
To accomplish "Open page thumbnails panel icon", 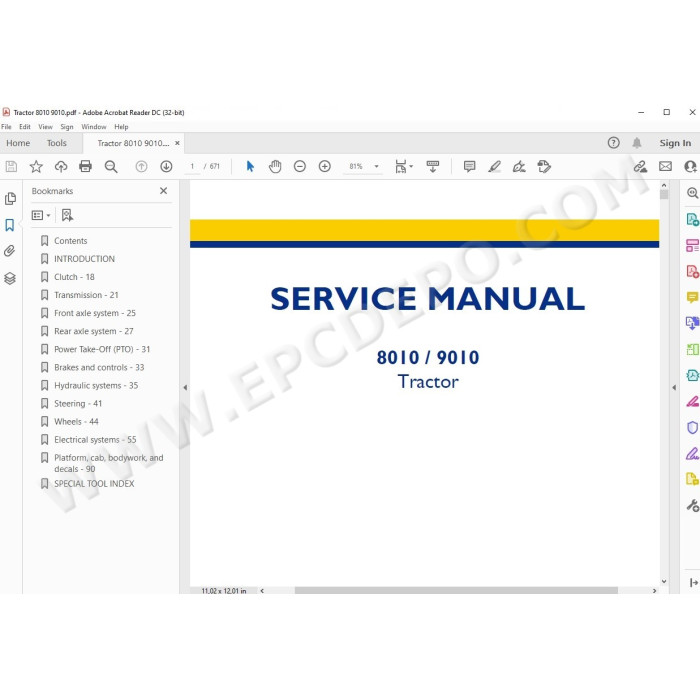I will point(10,198).
